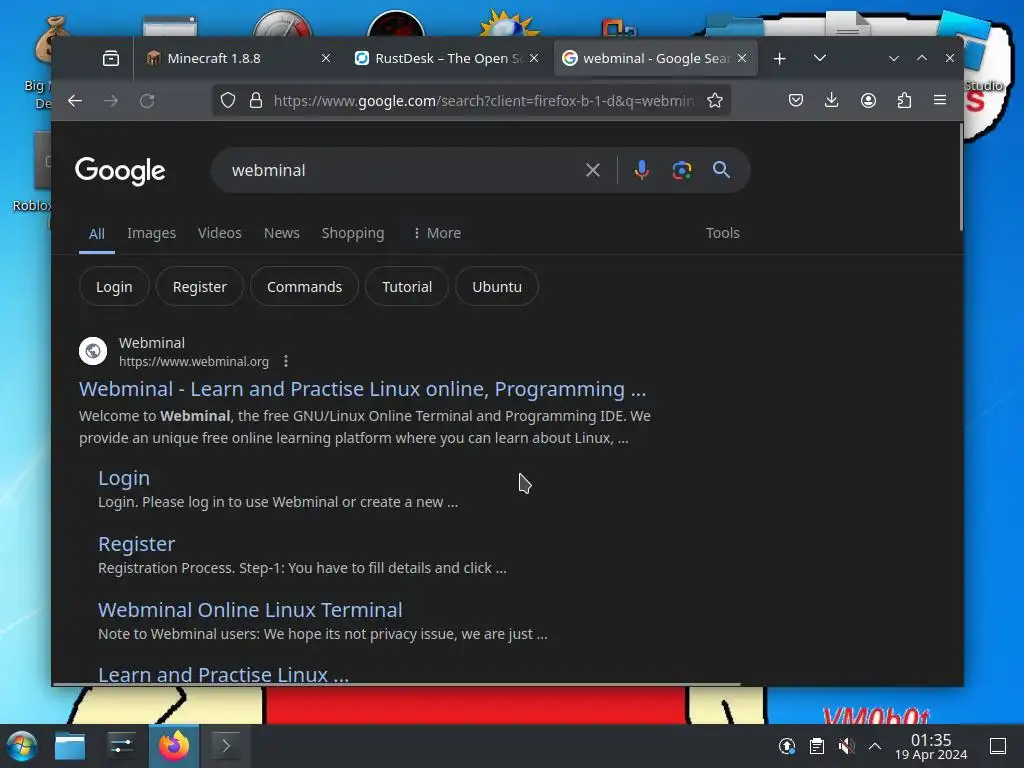The image size is (1024, 768).
Task: Bookmark this page with star icon
Action: tap(715, 101)
